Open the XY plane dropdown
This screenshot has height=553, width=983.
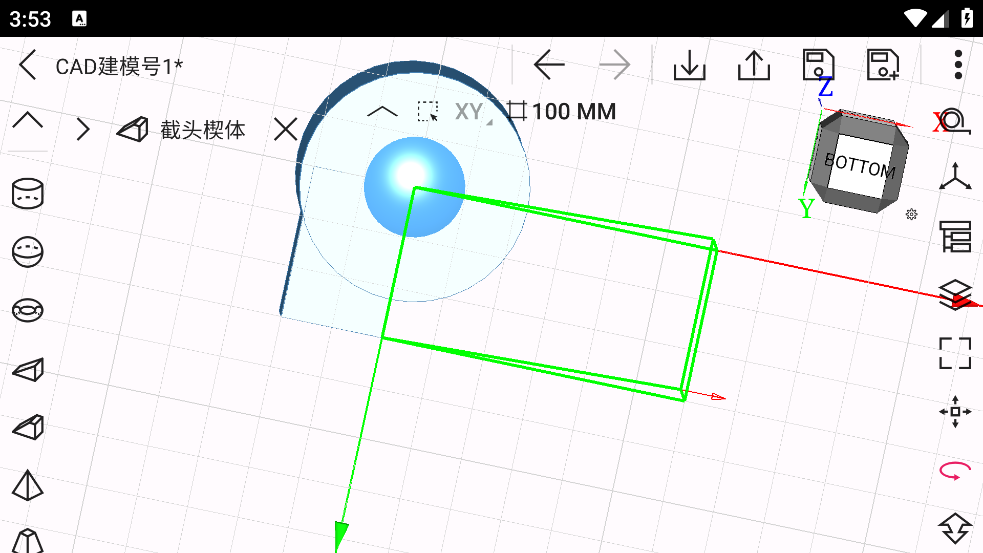point(473,112)
